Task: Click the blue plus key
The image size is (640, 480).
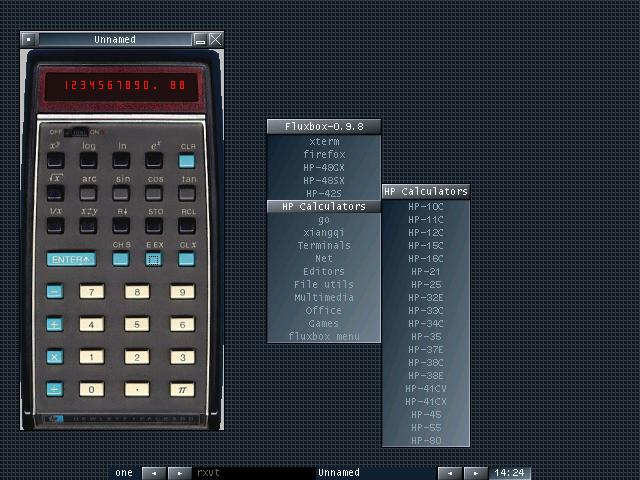Action: [55, 324]
